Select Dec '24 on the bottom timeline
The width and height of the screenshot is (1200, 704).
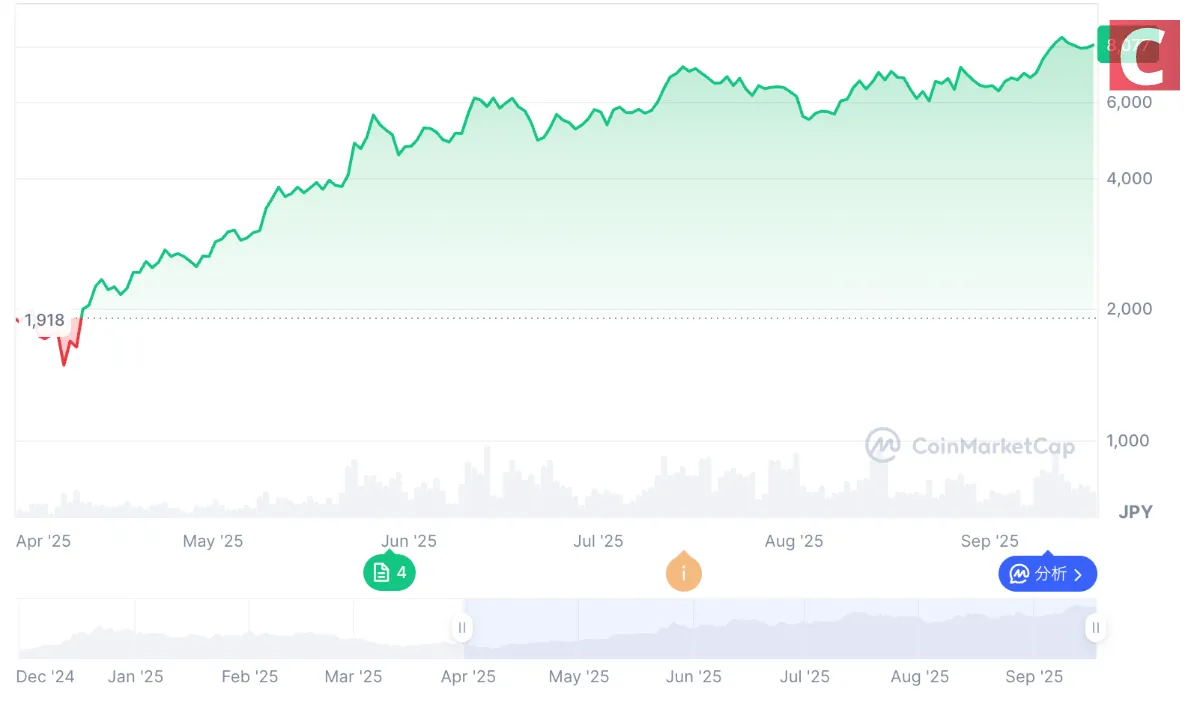pos(45,676)
